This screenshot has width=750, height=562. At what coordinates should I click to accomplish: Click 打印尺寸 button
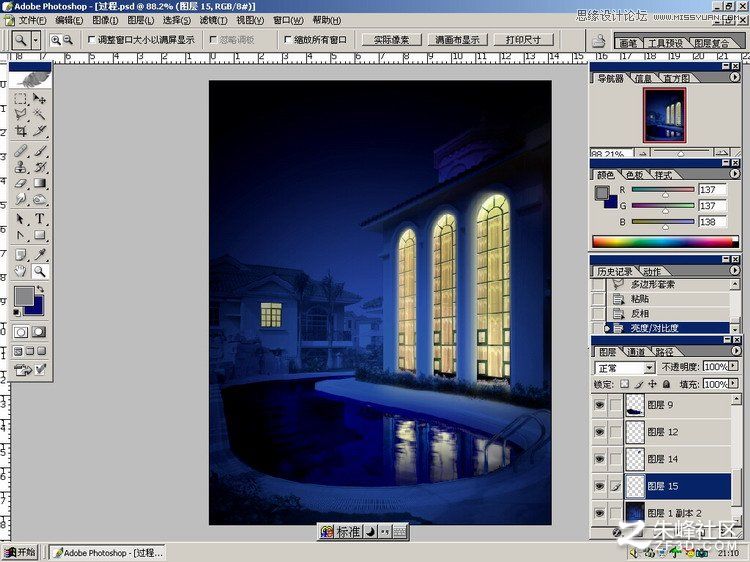523,40
